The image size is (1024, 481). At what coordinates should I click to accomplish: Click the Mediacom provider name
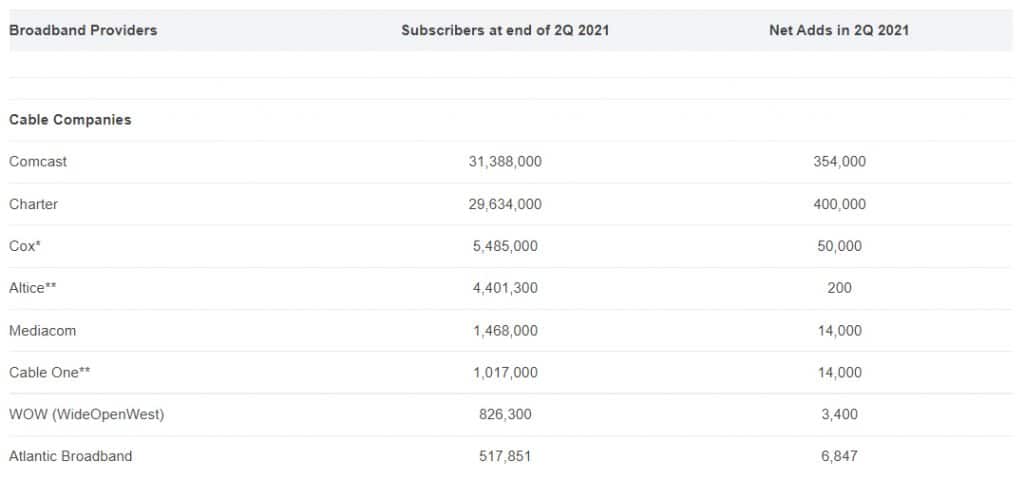(x=42, y=330)
